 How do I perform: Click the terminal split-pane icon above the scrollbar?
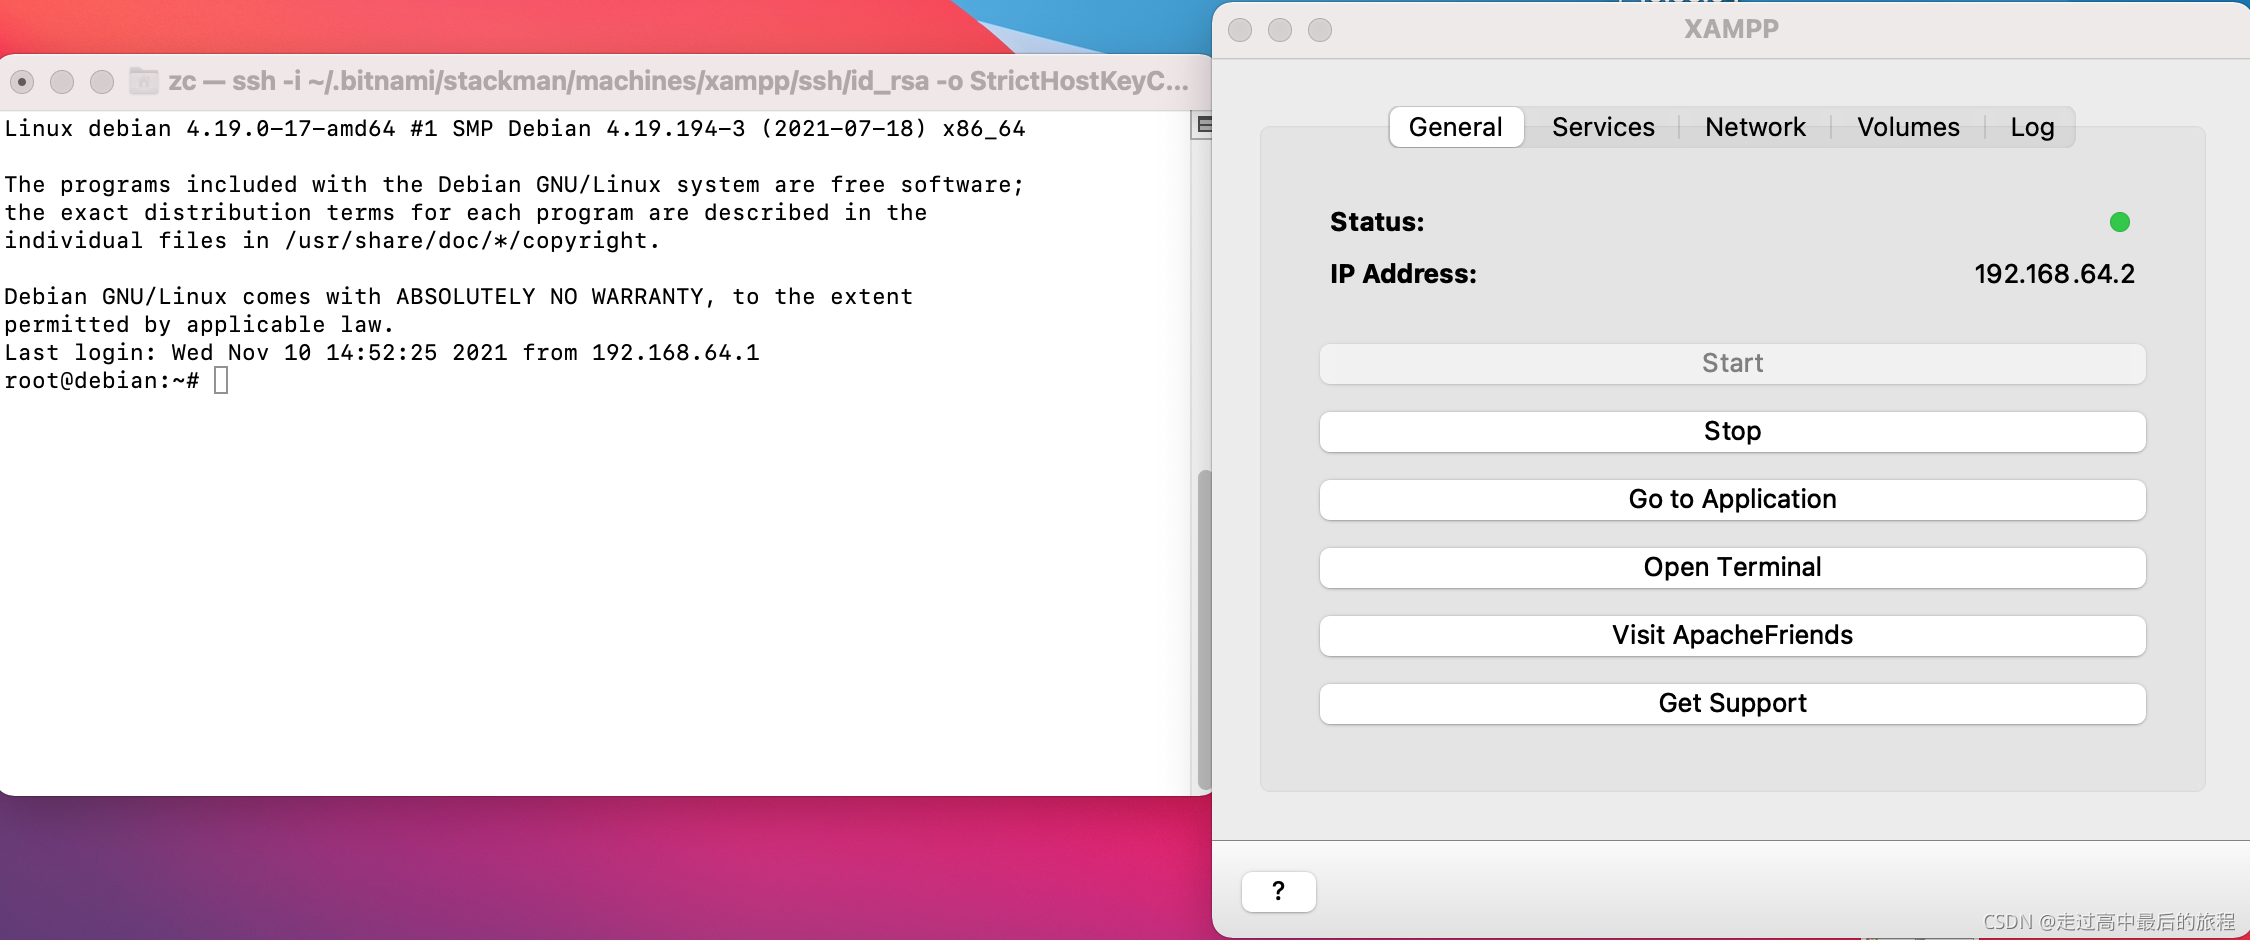pos(1204,125)
